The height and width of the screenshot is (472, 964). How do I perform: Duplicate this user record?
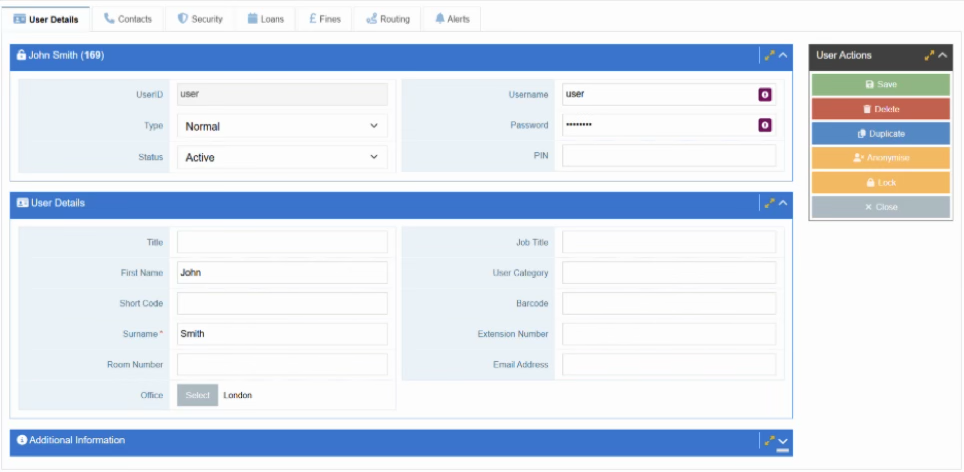(880, 133)
